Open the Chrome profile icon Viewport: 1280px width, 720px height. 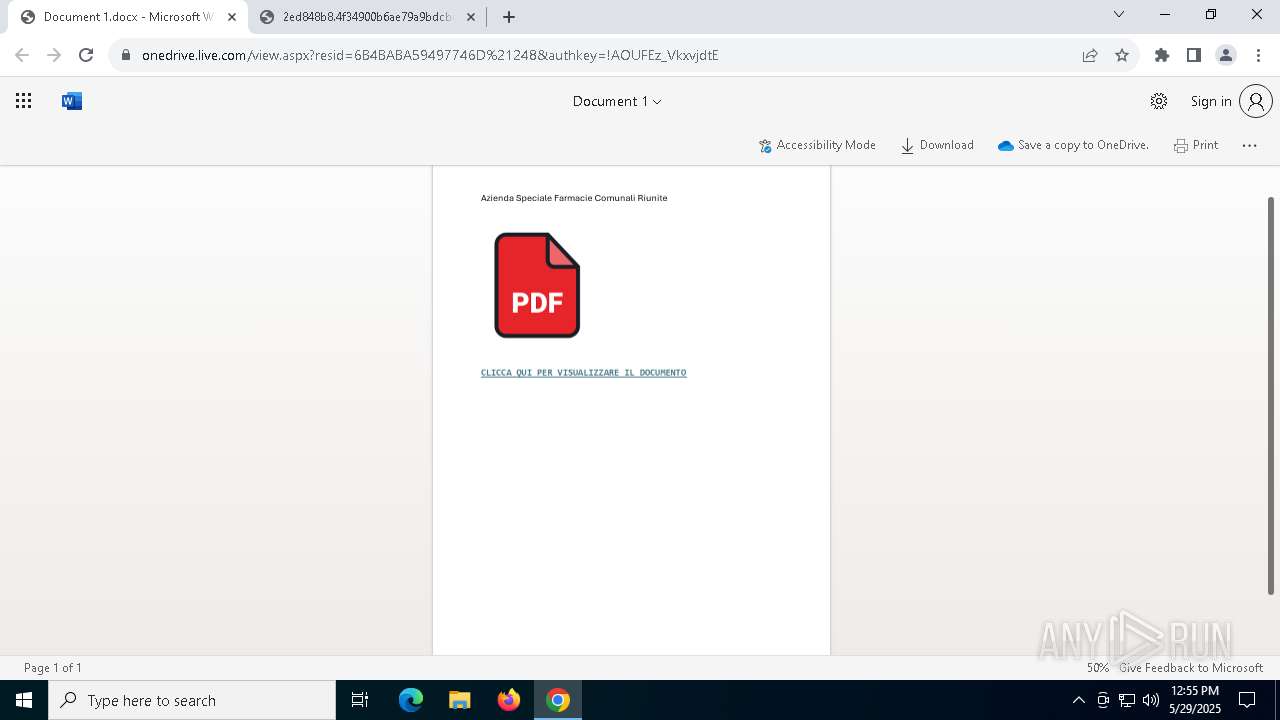pos(1226,55)
